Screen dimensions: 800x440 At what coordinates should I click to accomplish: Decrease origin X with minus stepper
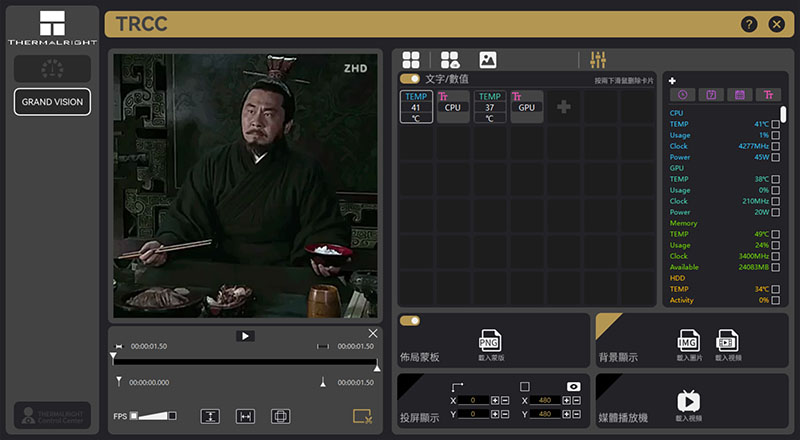[505, 401]
